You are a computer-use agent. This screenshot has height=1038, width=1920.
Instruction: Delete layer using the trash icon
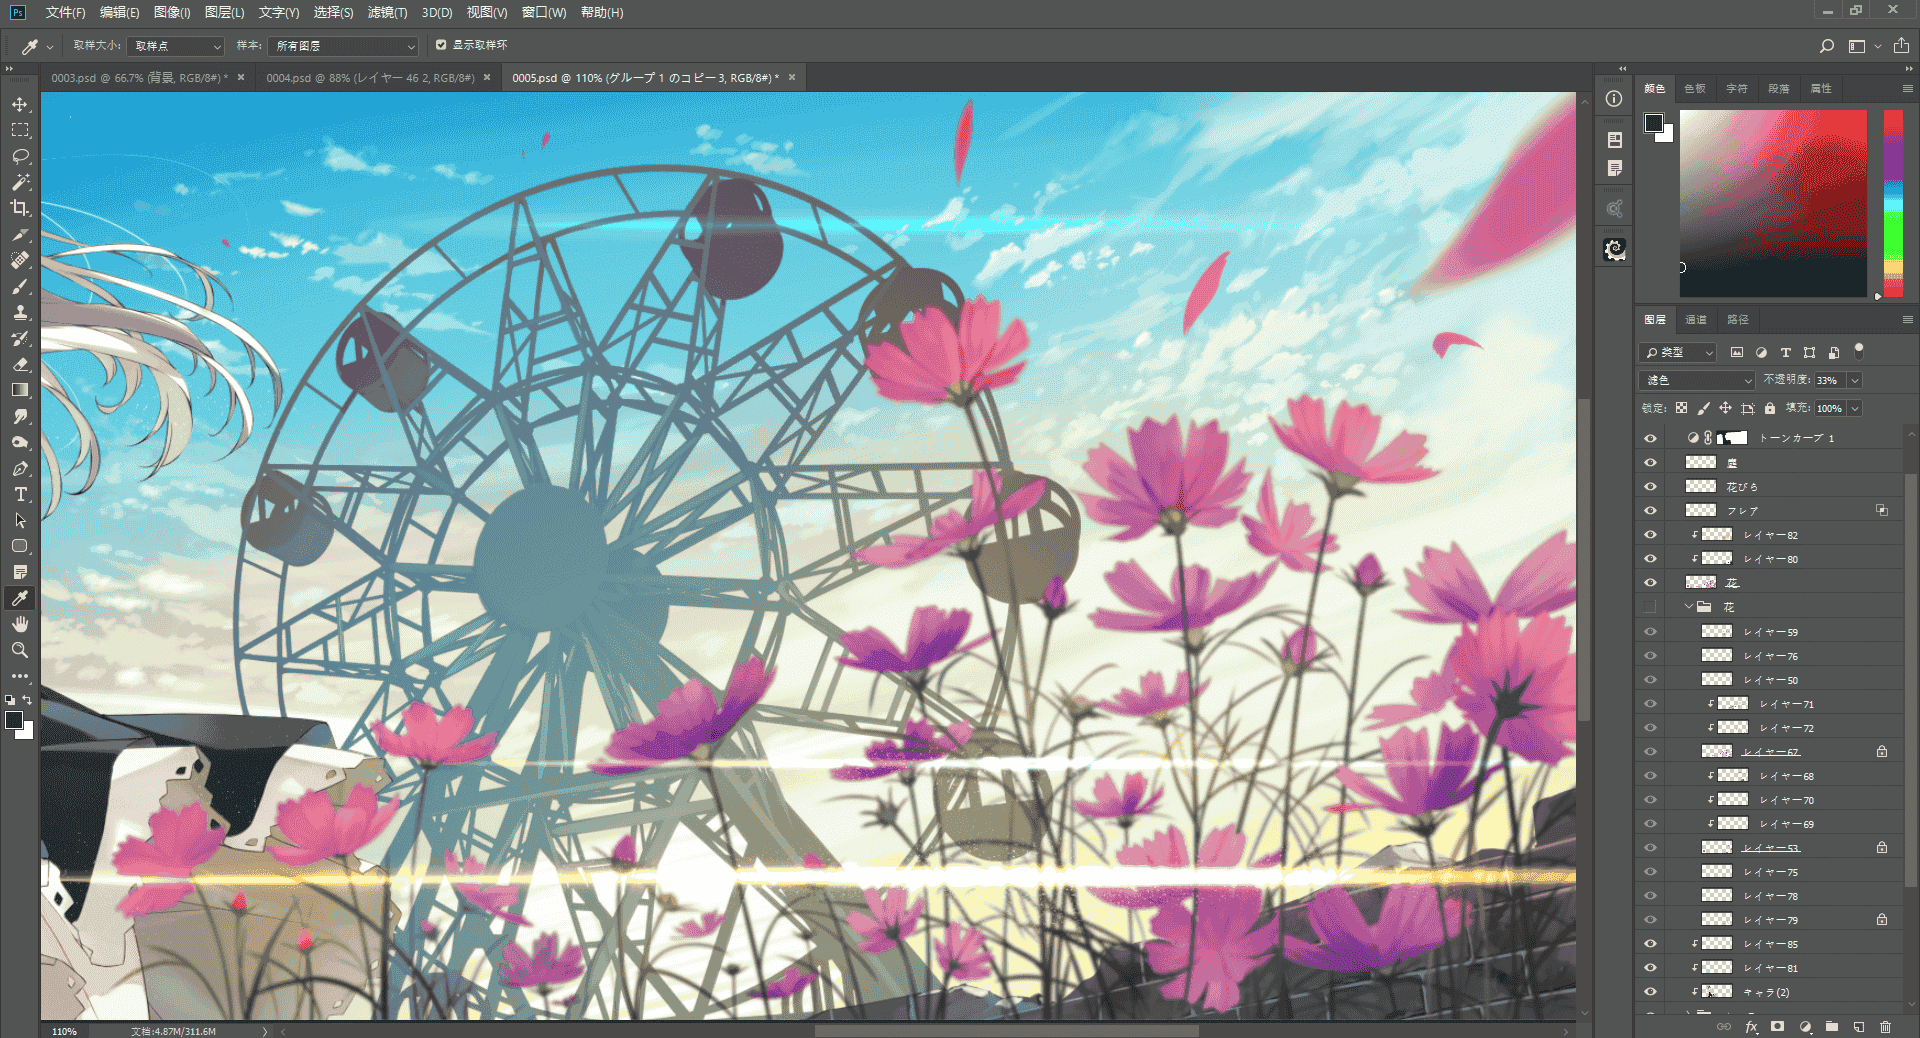click(x=1885, y=1027)
